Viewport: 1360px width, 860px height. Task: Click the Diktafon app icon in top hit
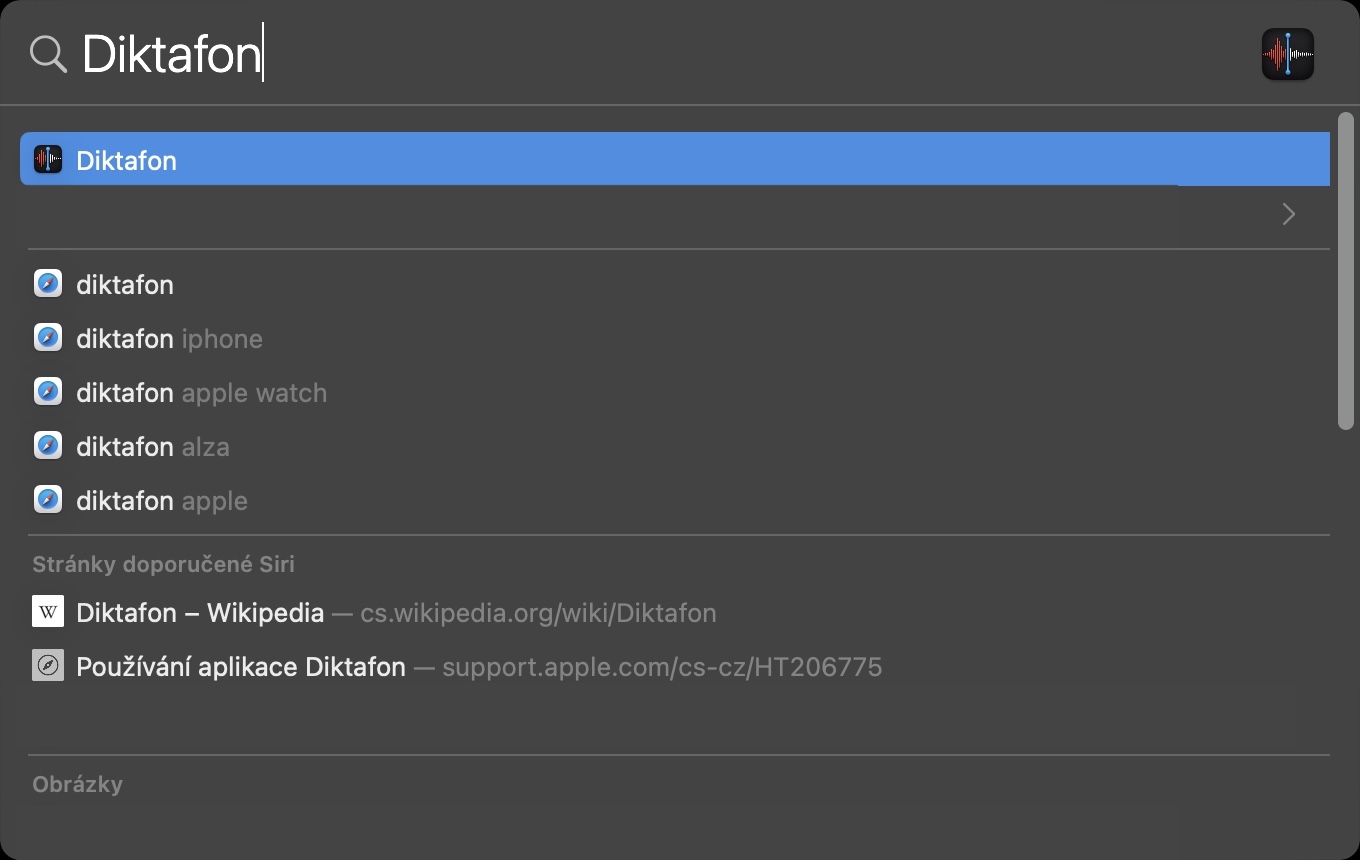tap(48, 160)
